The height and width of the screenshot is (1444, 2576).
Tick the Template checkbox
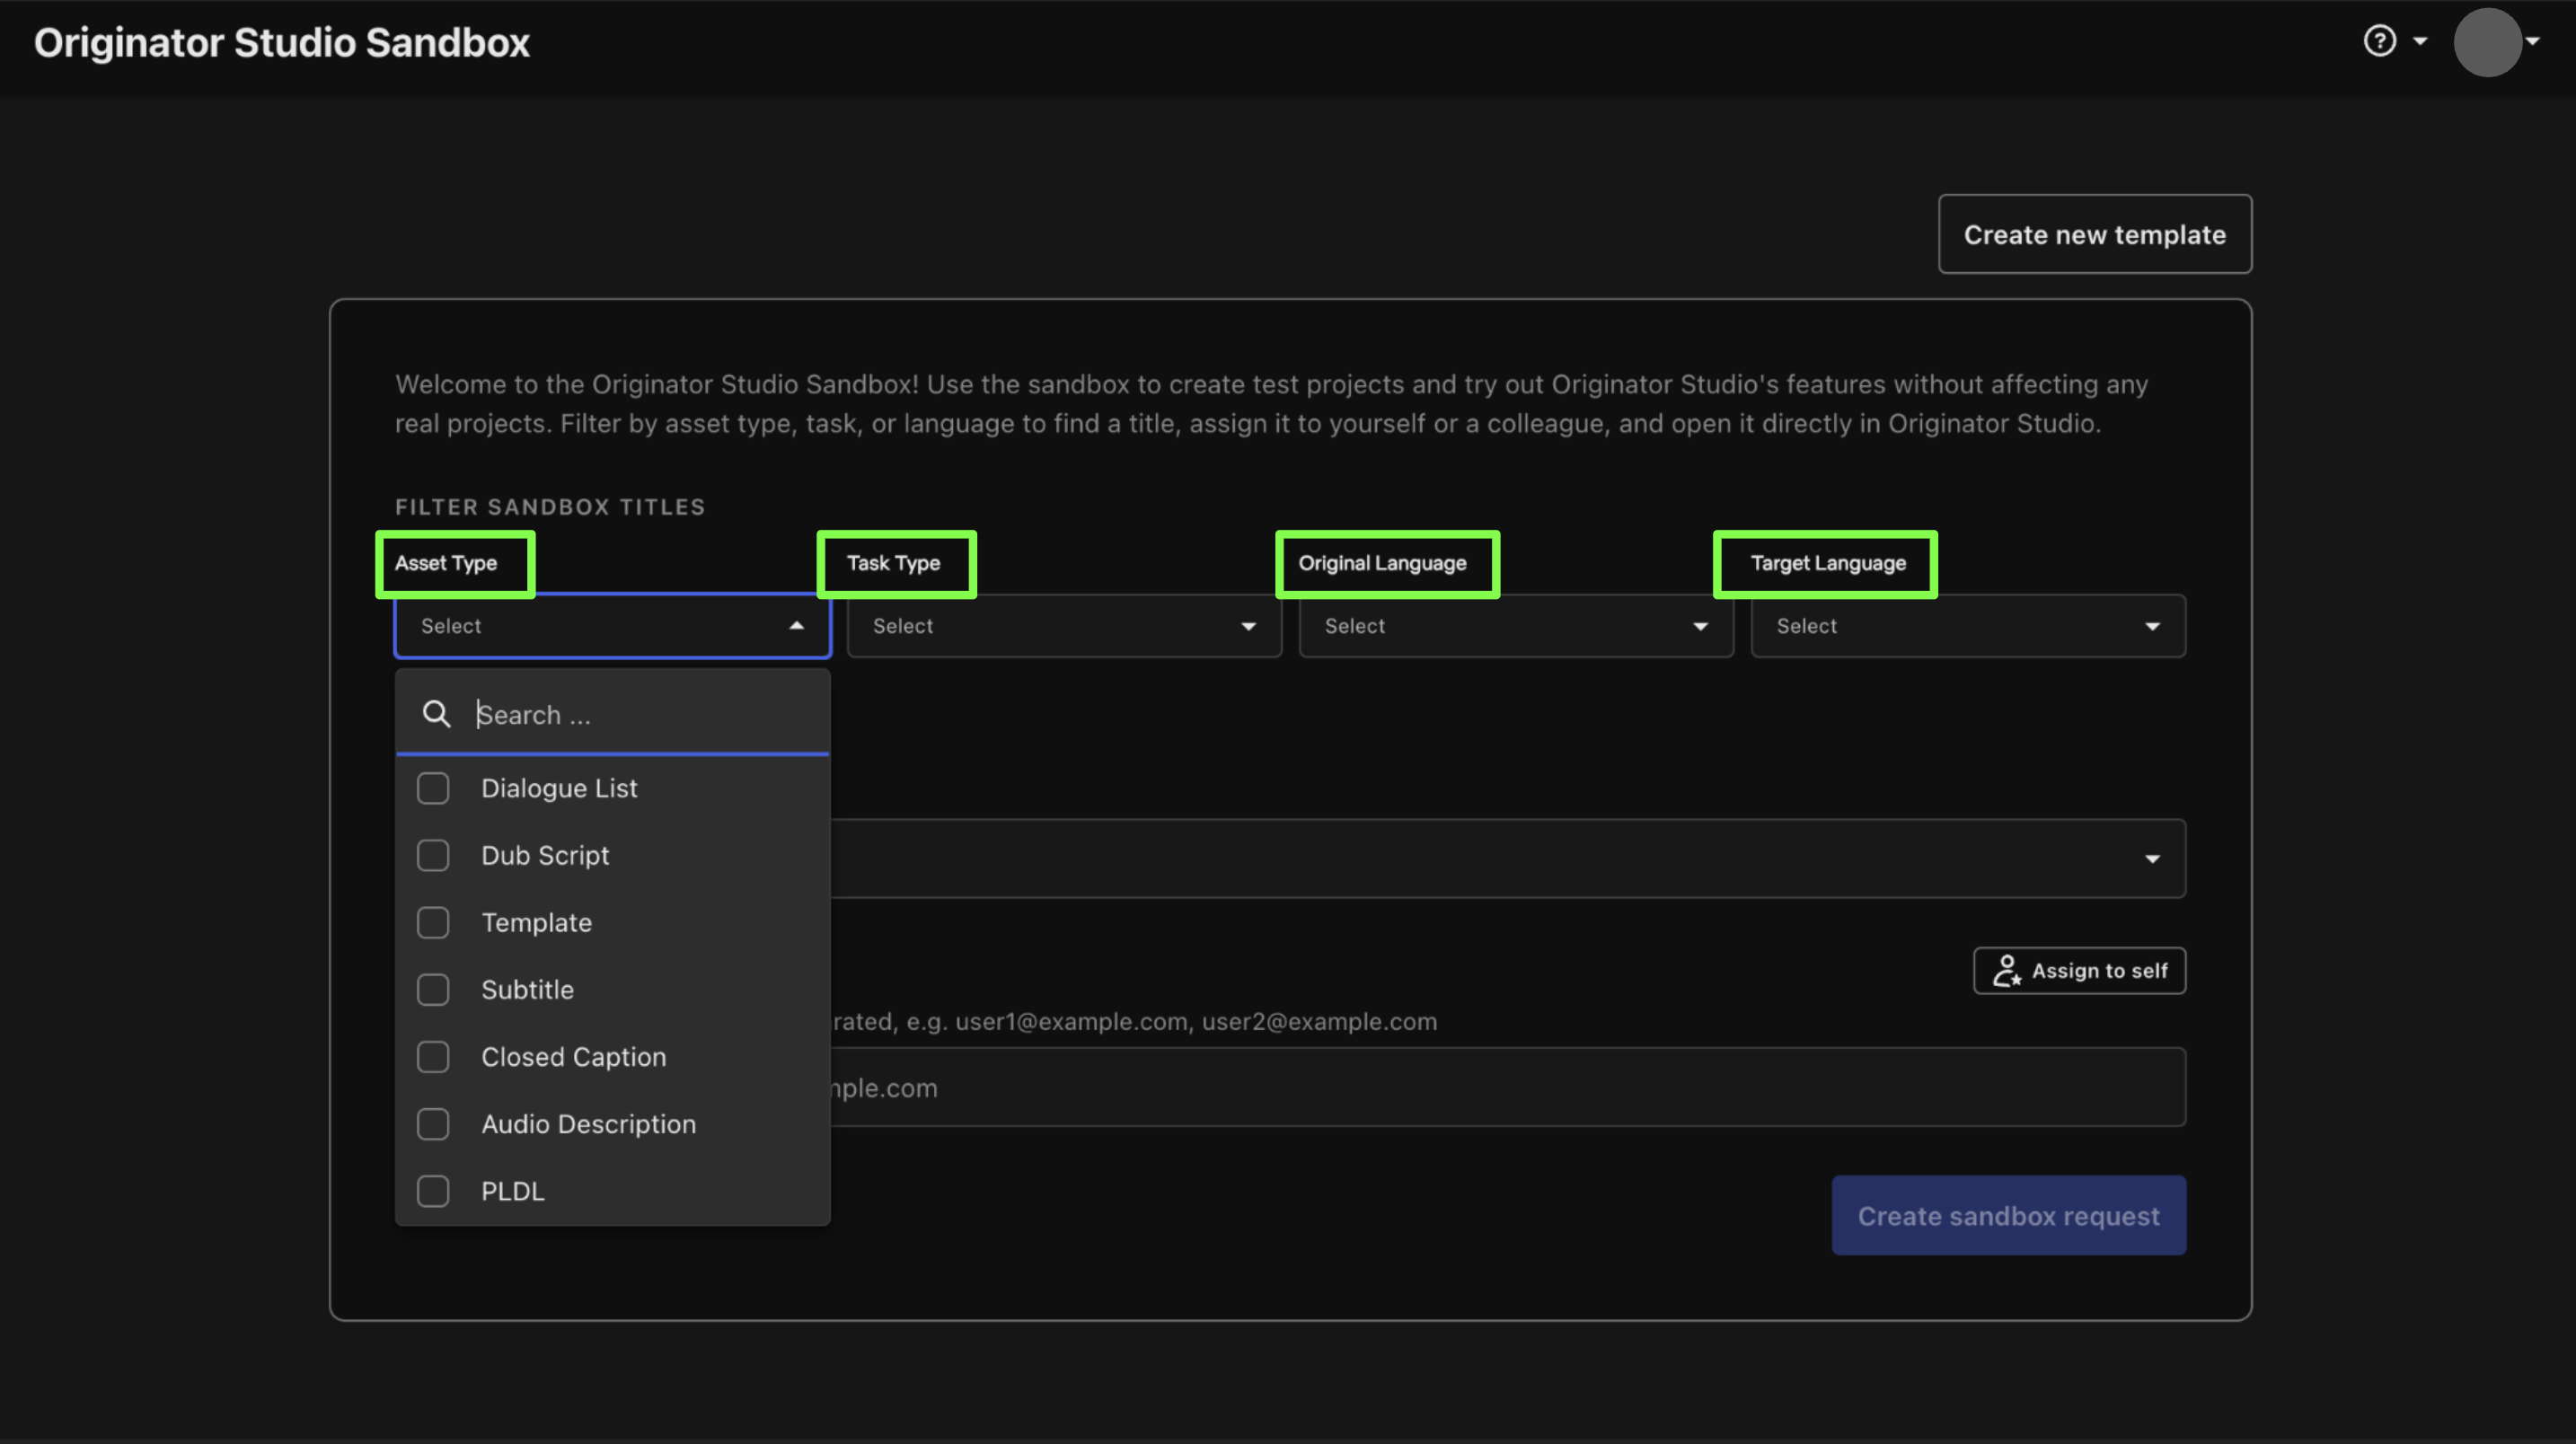(433, 922)
